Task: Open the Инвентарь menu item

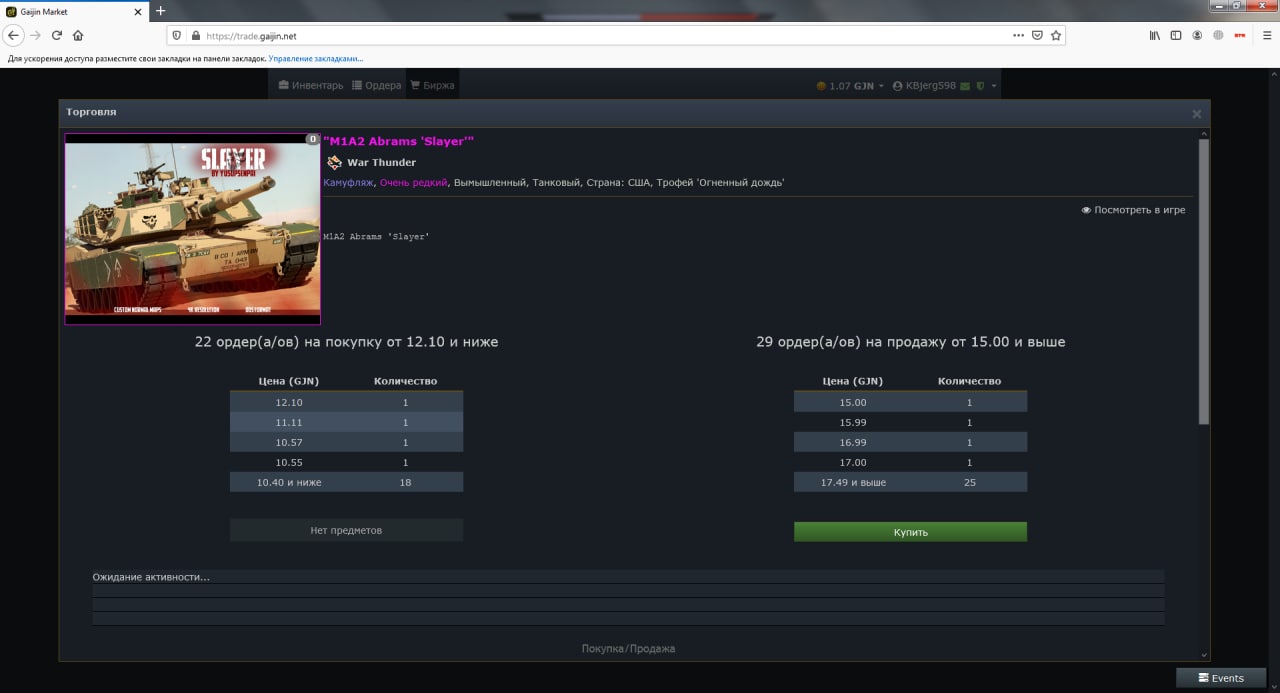Action: [x=311, y=85]
